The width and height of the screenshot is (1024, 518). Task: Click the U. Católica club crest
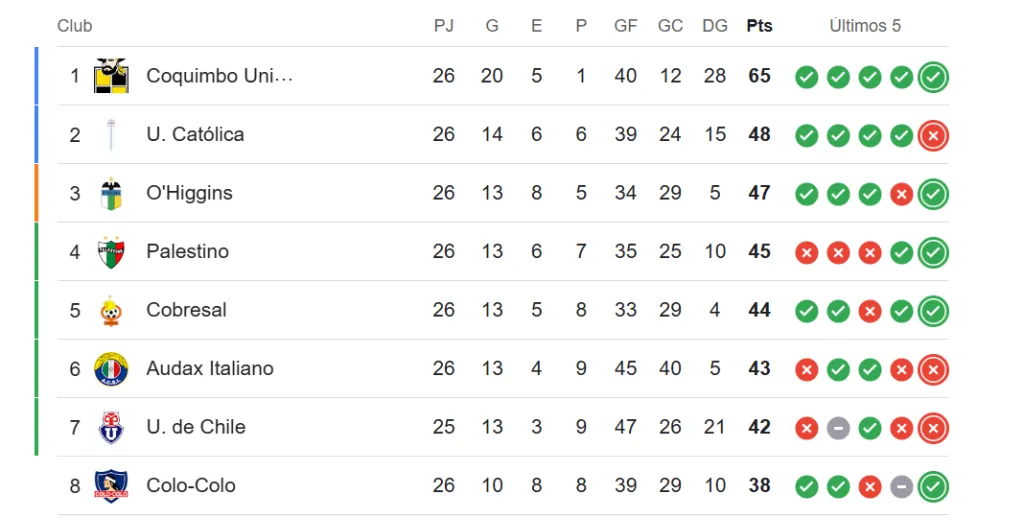111,134
